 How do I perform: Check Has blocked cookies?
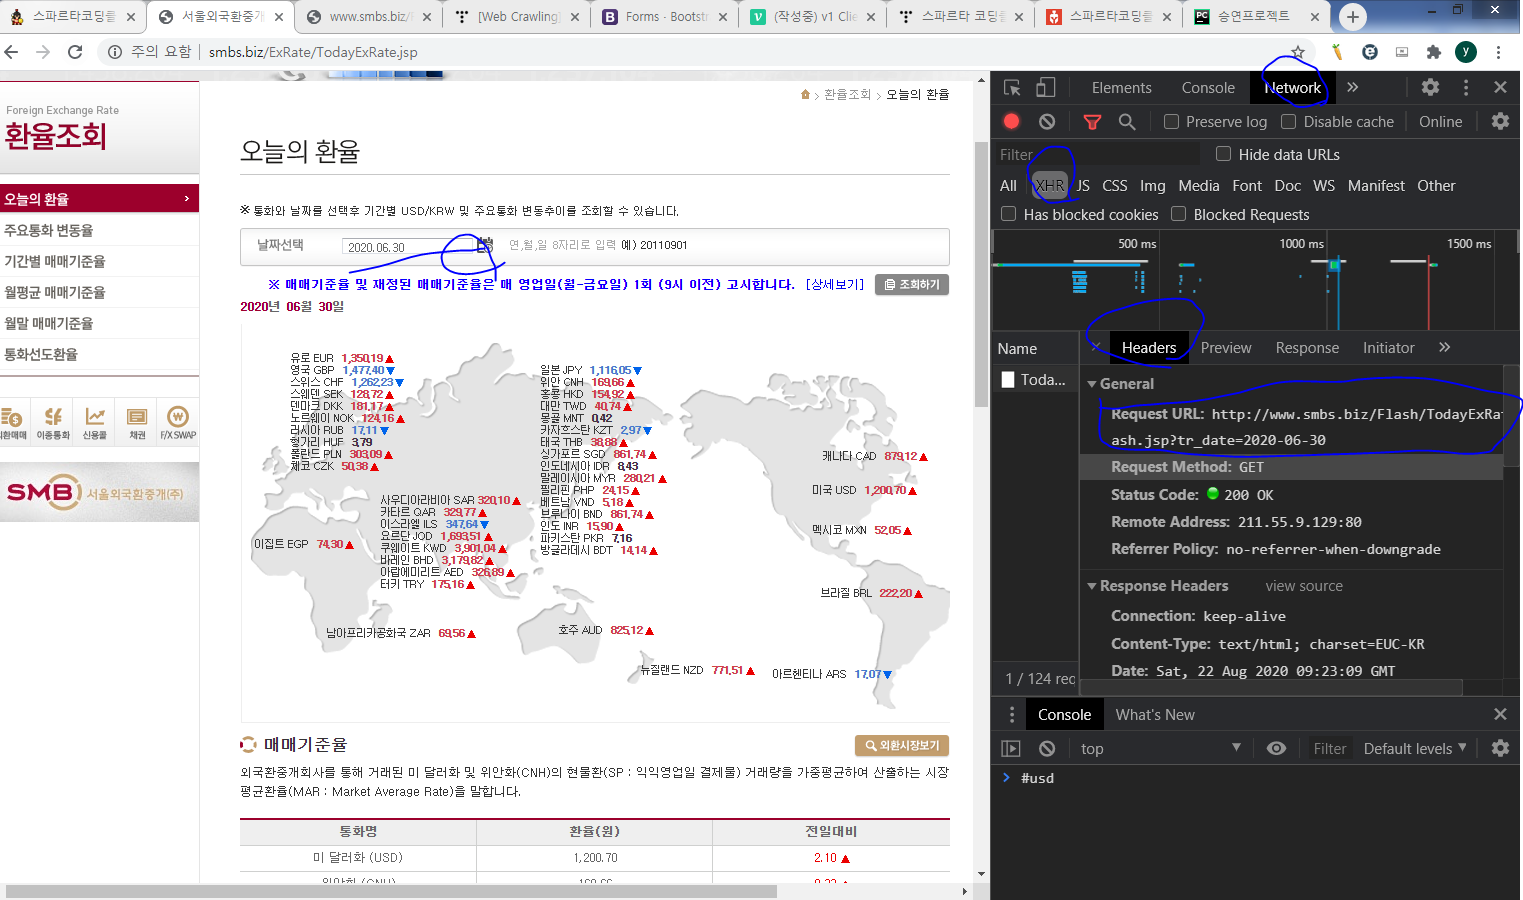pos(1009,214)
